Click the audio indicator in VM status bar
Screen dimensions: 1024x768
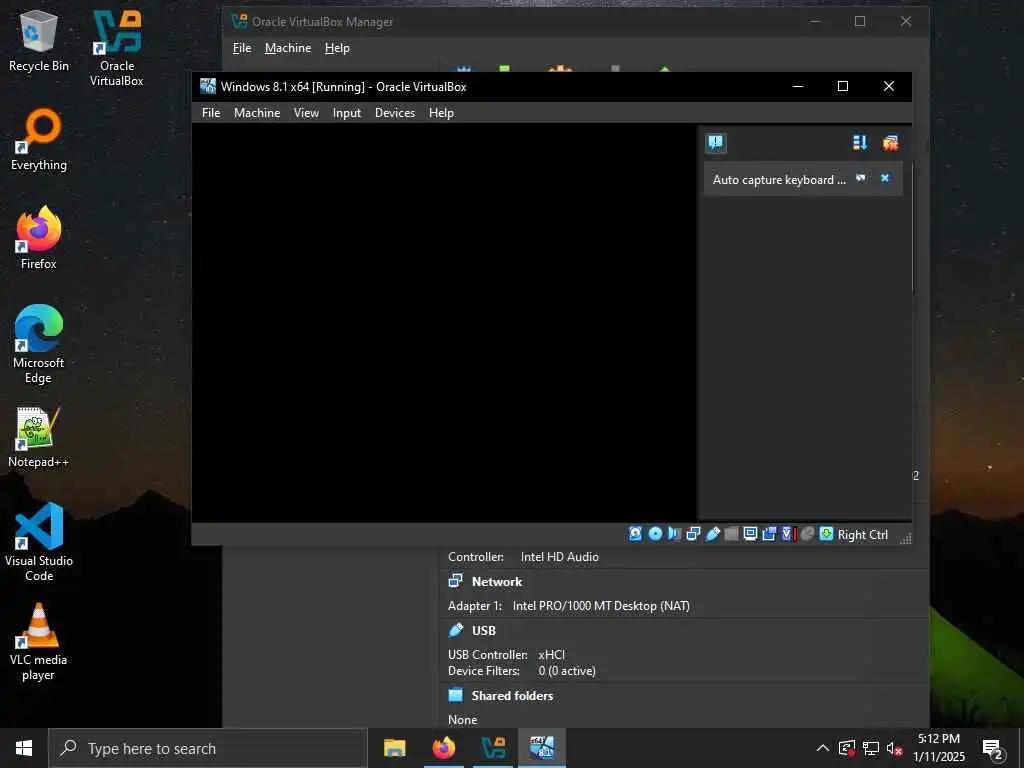pos(674,534)
